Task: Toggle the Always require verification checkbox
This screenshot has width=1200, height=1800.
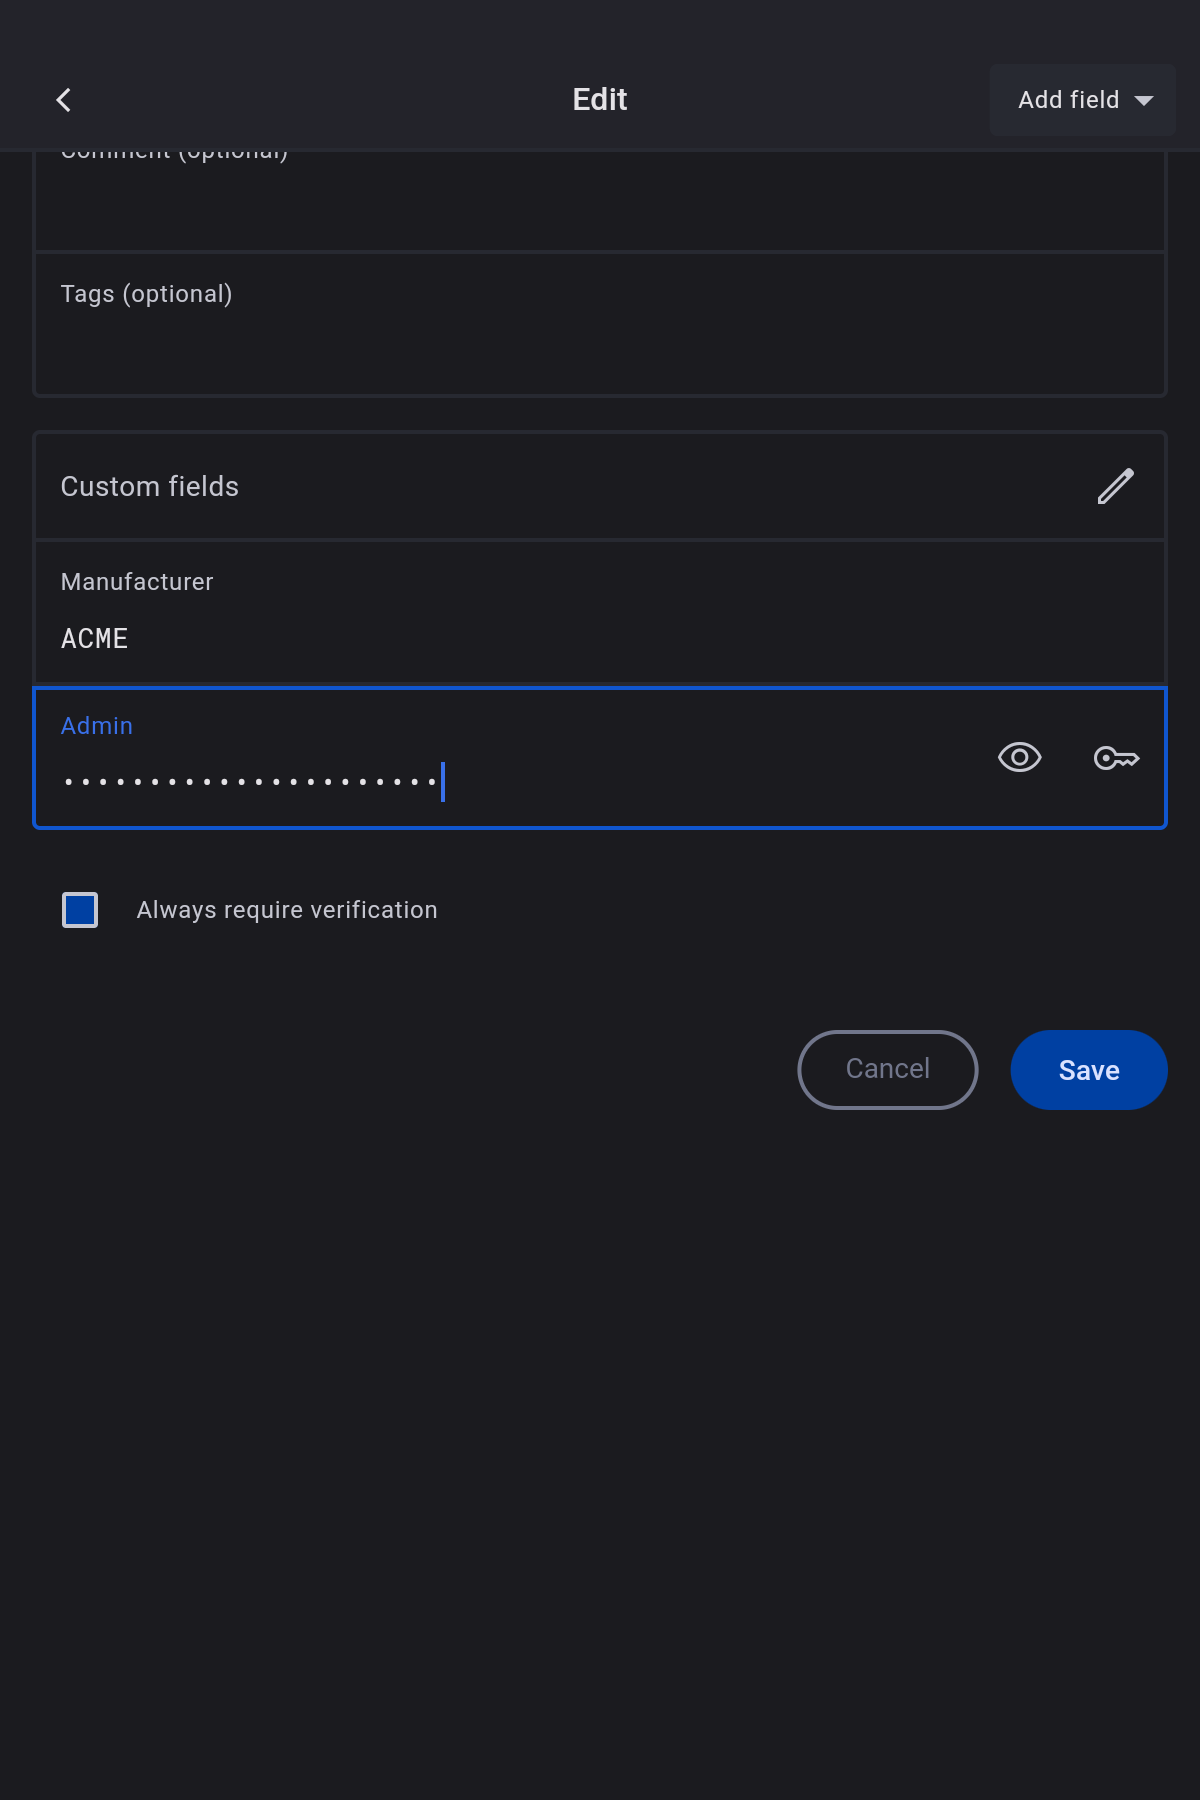Action: [80, 910]
